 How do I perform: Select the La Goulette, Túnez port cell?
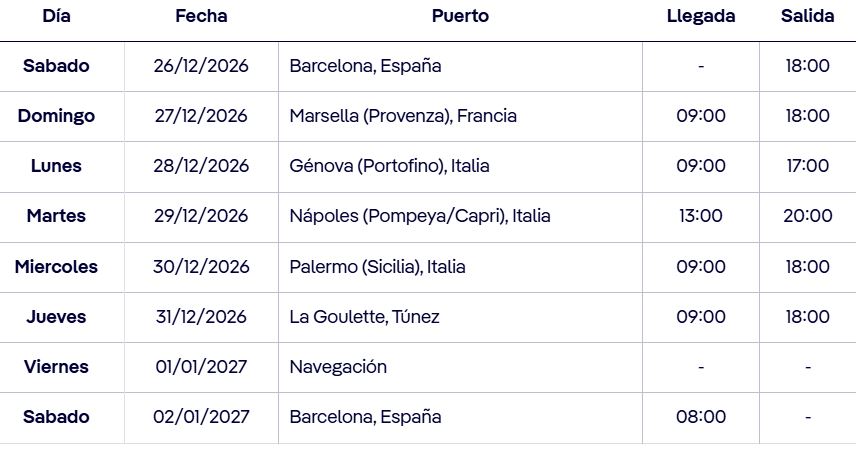coord(364,317)
